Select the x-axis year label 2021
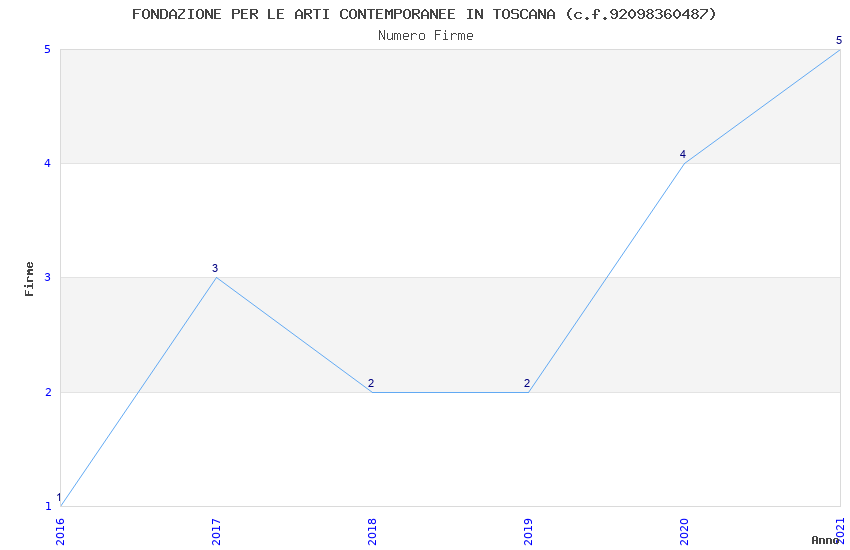Viewport: 850px width, 550px height. 841,532
